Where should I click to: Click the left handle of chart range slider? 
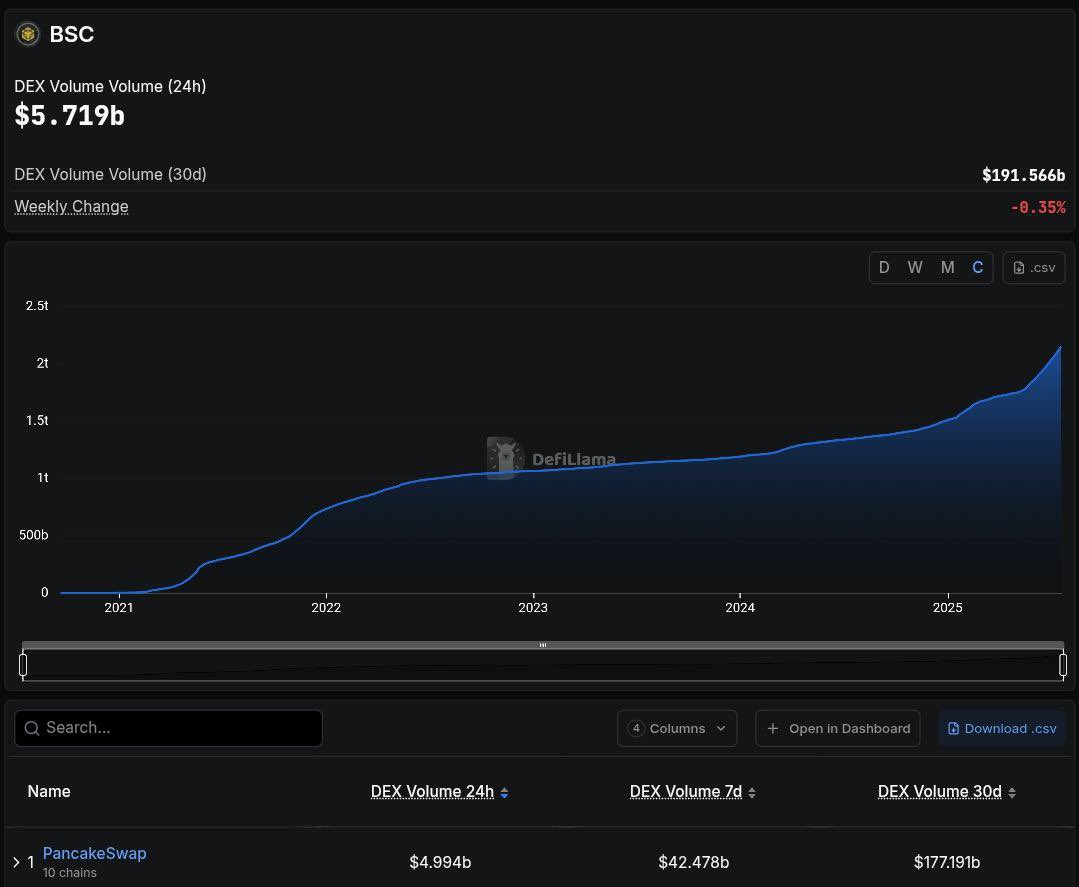[23, 665]
